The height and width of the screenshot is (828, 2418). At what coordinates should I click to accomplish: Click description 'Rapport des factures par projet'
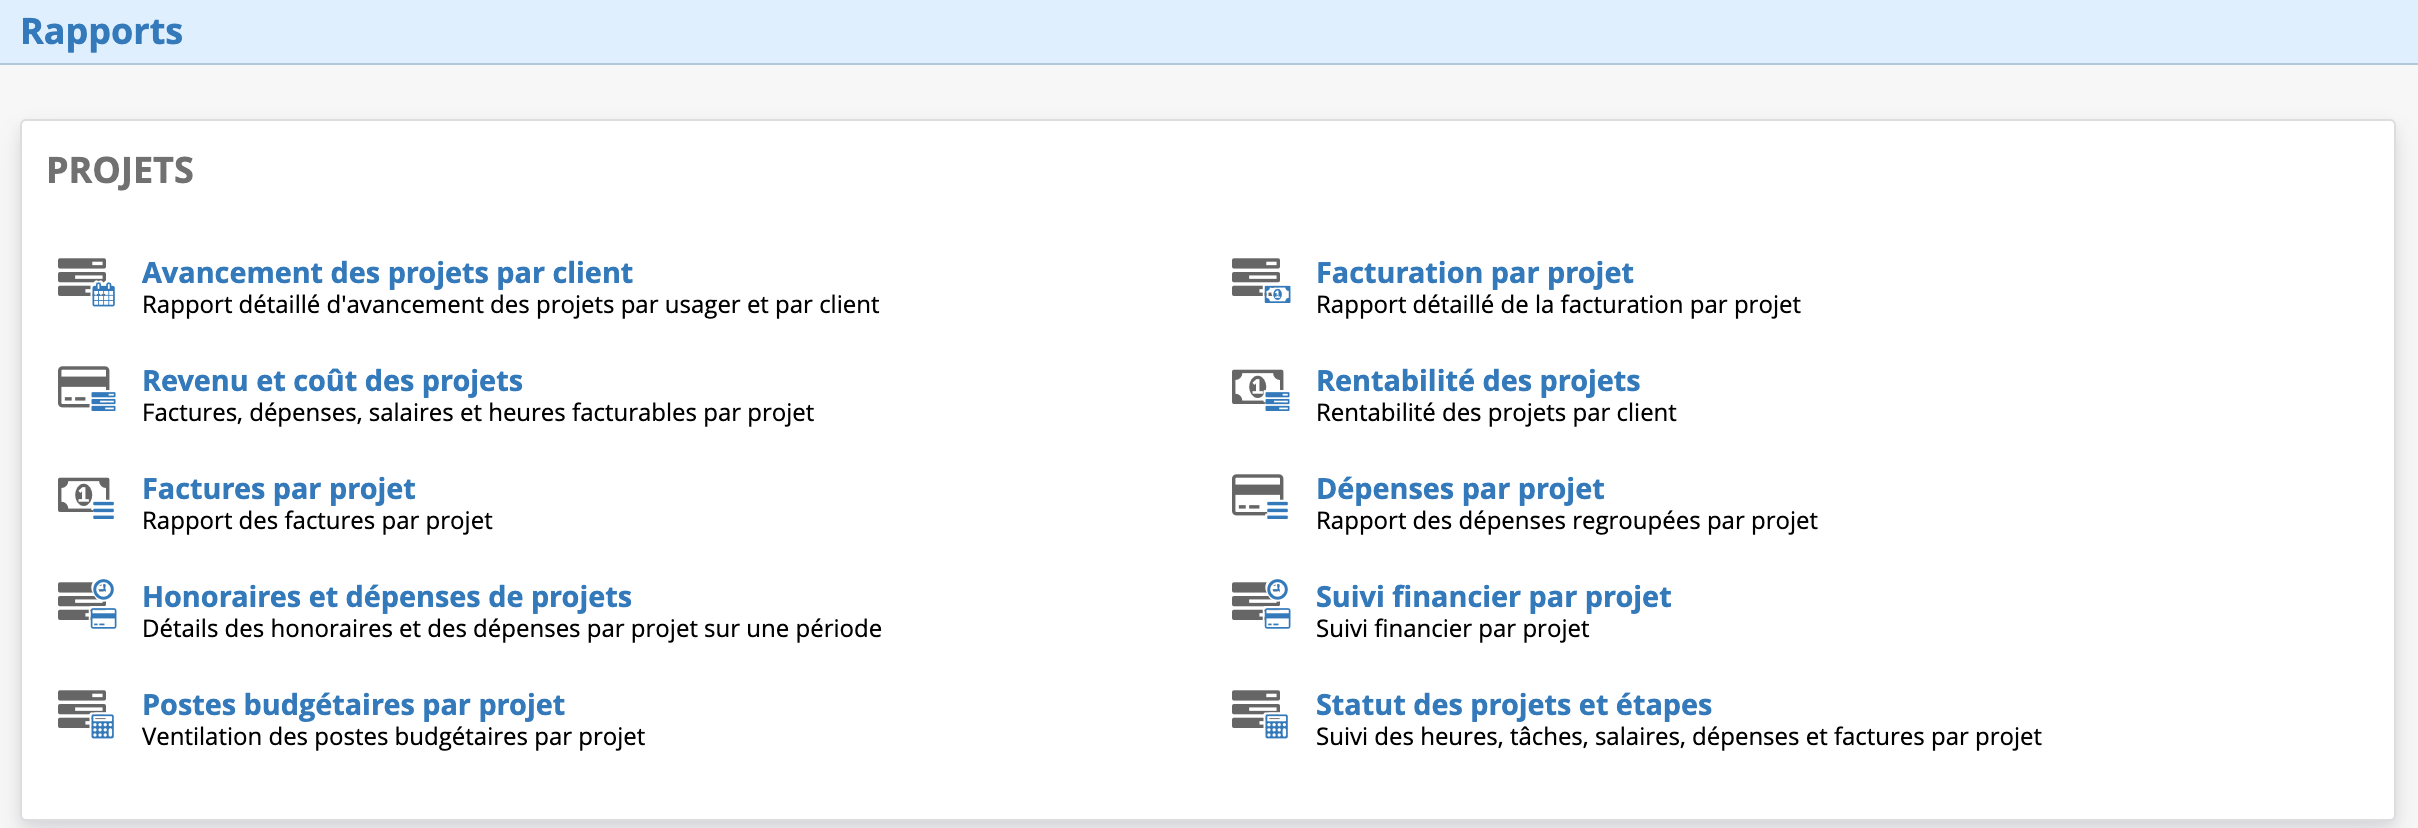click(x=317, y=521)
